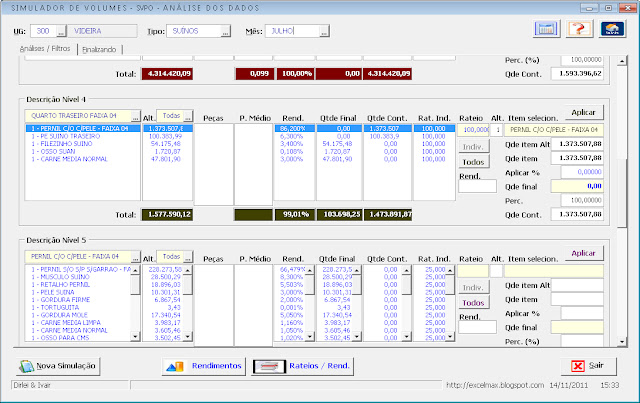Screen dimensions: 640x403
Task: Click Nível 4 total 1.577.590,12
Action: [x=167, y=215]
